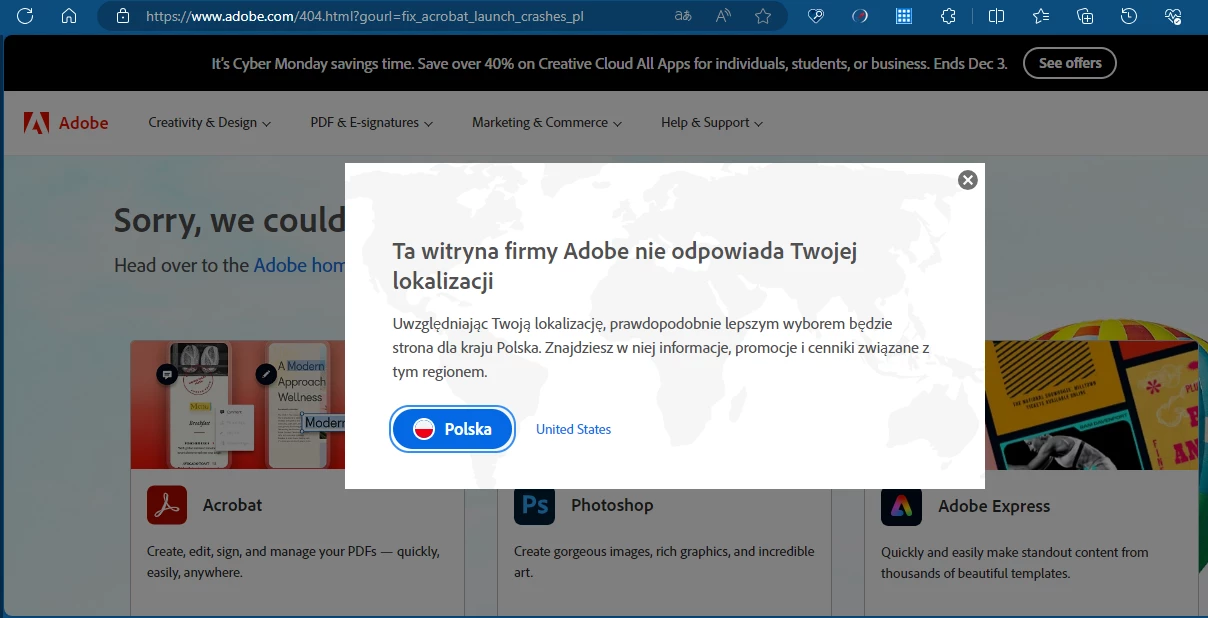
Task: Open Browser essentials heartbeat icon
Action: pyautogui.click(x=1174, y=16)
